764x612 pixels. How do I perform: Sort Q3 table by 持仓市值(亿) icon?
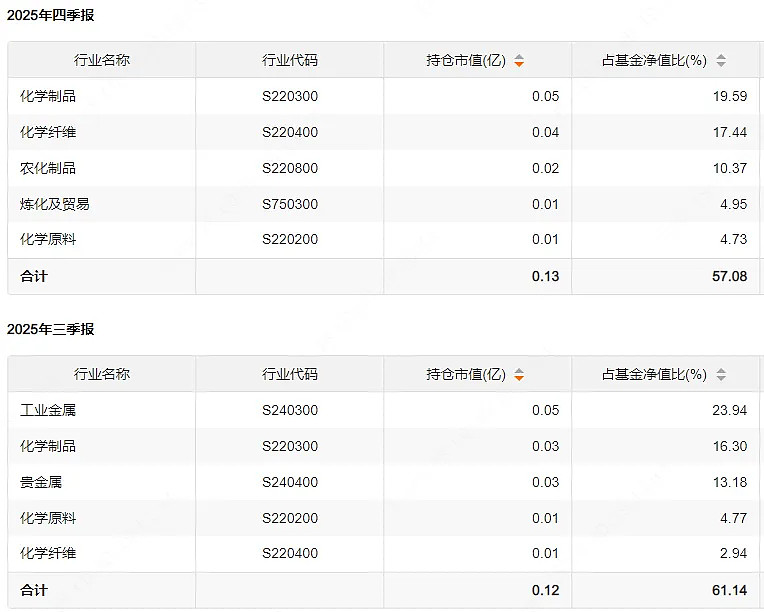click(519, 375)
